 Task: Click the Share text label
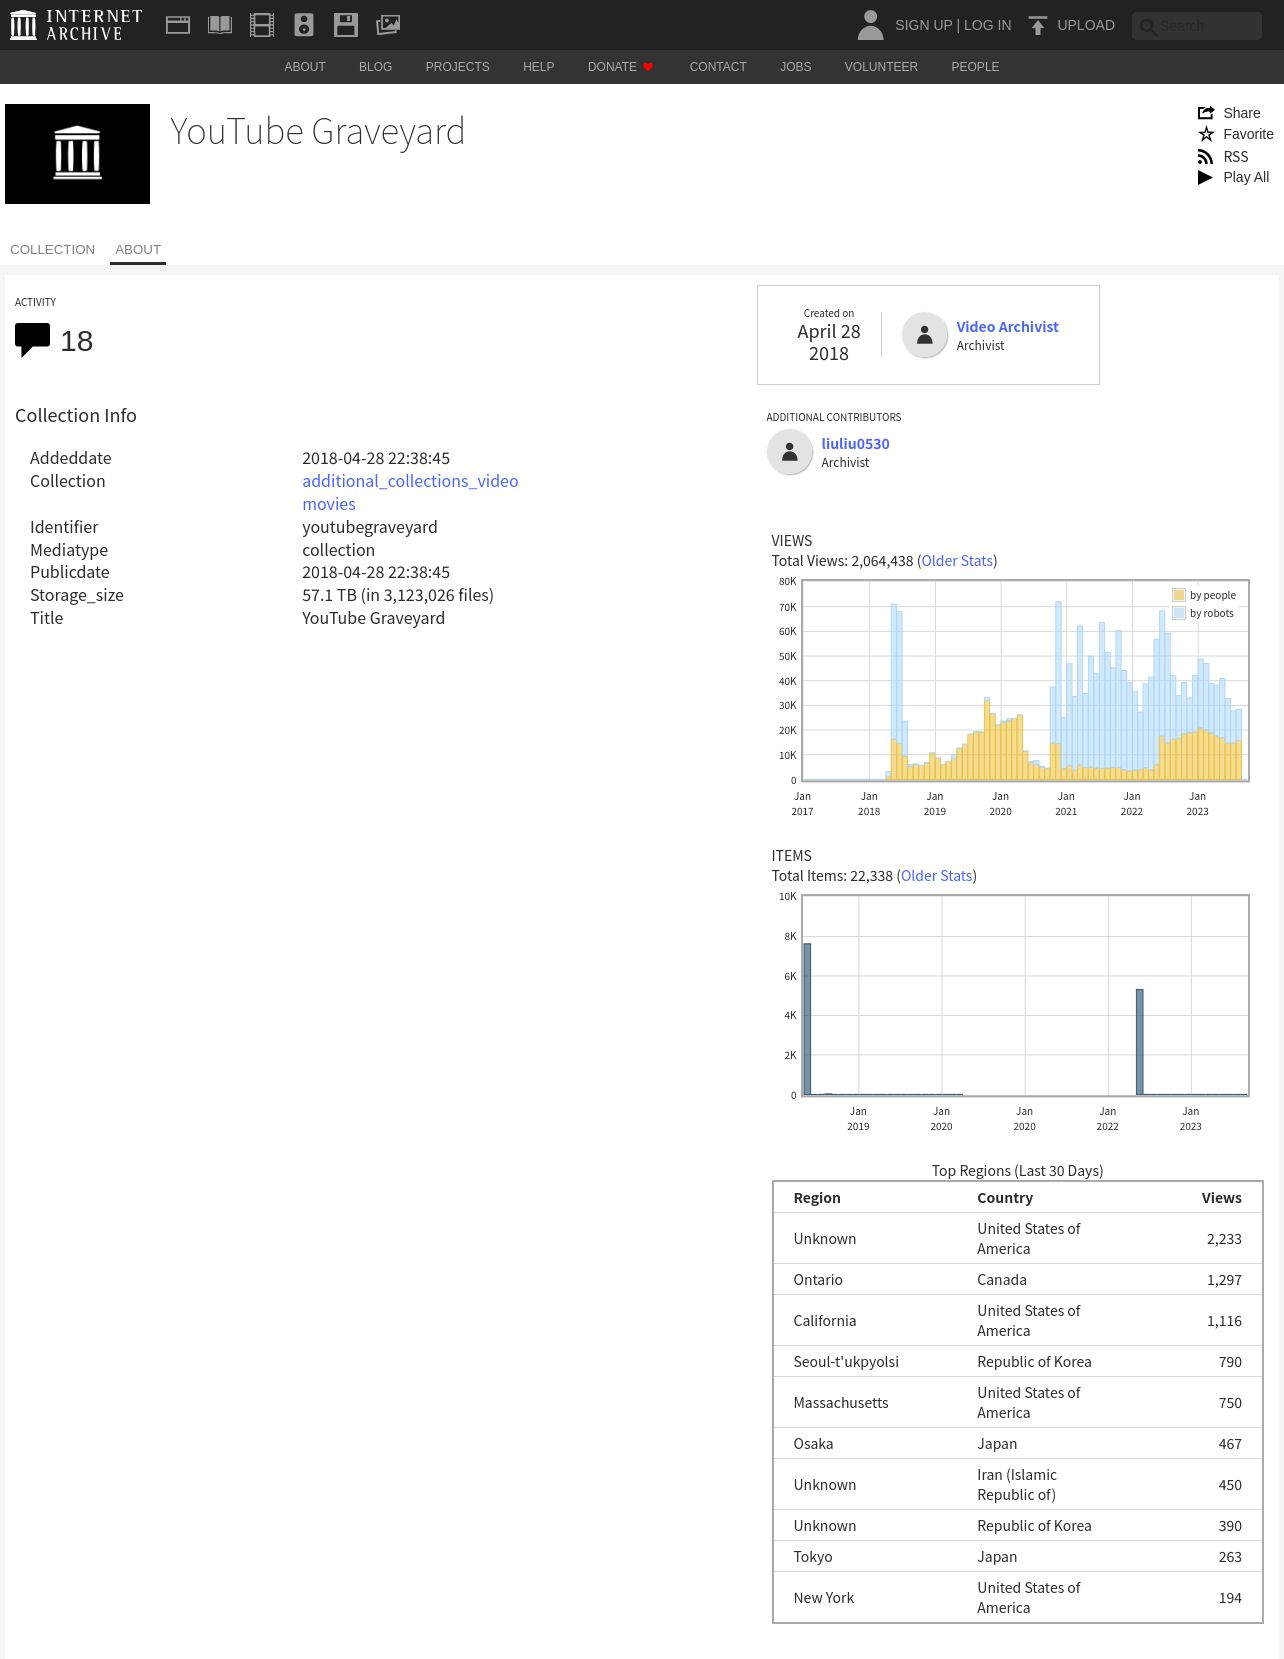pyautogui.click(x=1242, y=113)
